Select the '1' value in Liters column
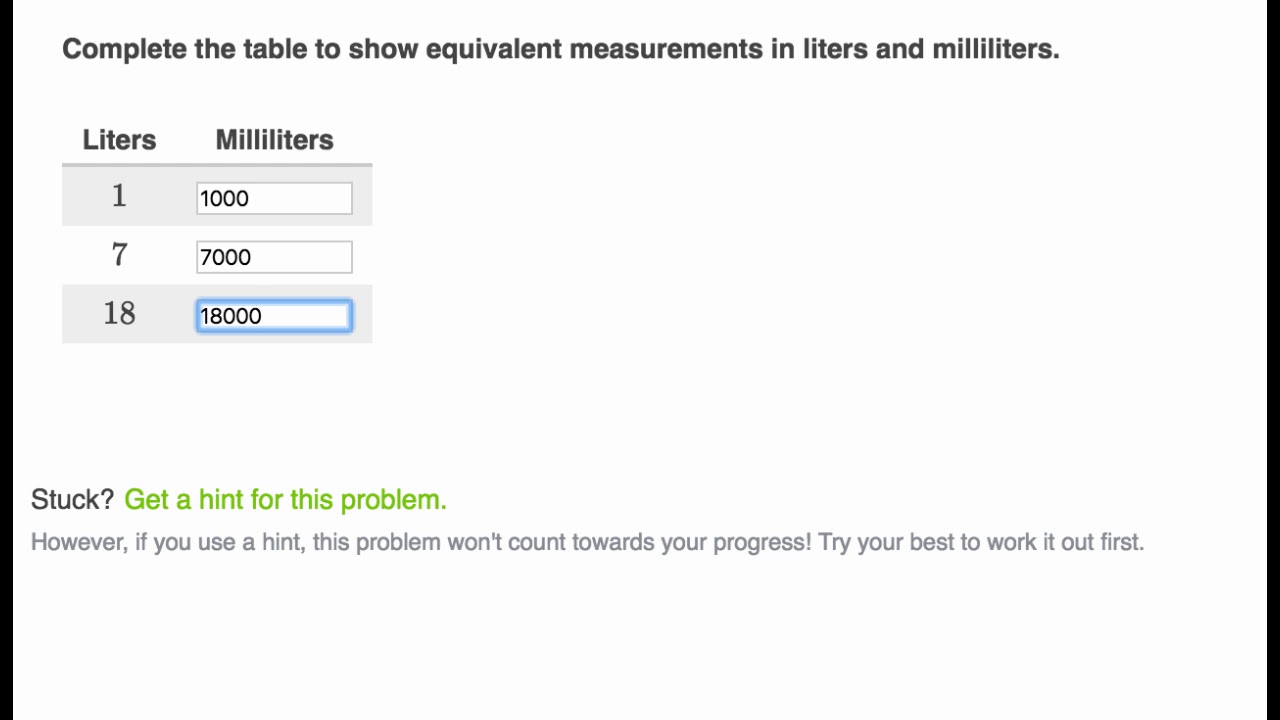This screenshot has height=720, width=1280. [x=119, y=196]
